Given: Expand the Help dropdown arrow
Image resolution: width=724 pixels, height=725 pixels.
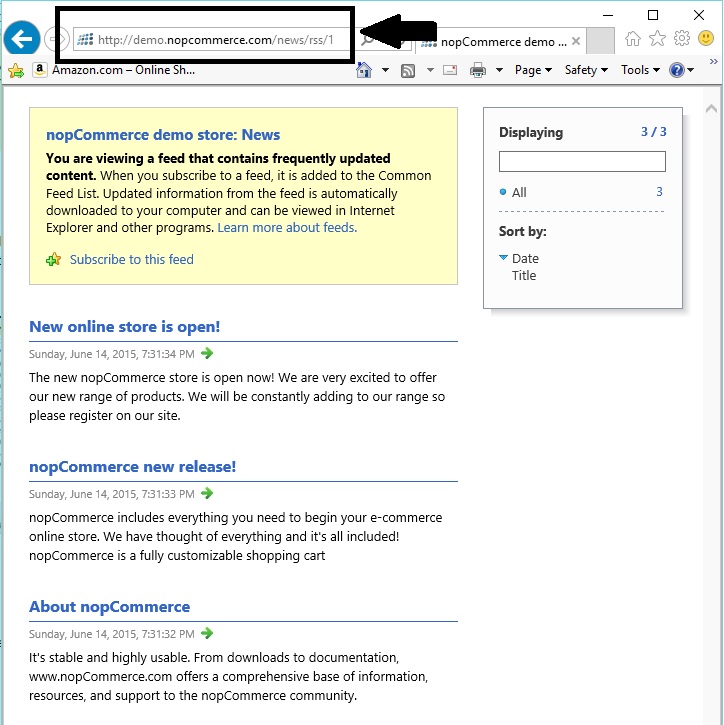Looking at the screenshot, I should click(x=690, y=70).
